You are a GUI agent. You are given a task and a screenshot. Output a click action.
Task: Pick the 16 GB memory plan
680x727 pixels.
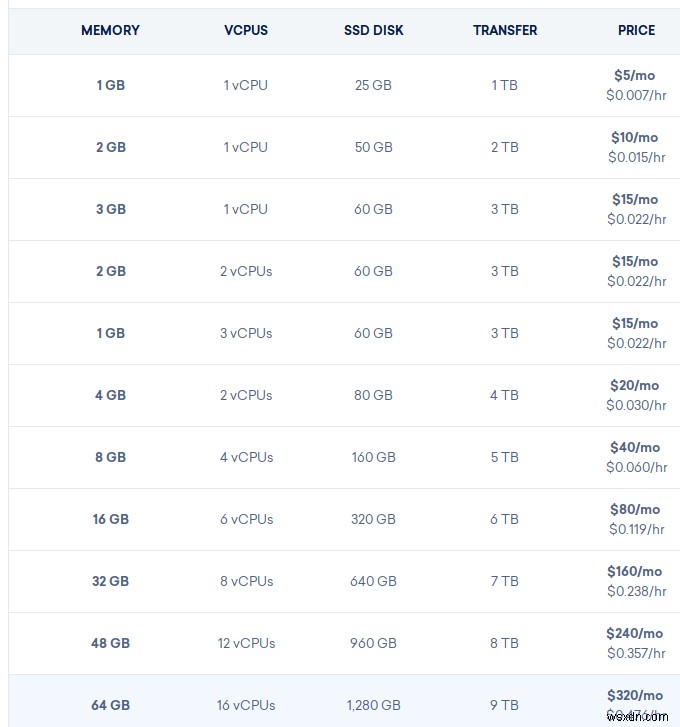[x=110, y=519]
